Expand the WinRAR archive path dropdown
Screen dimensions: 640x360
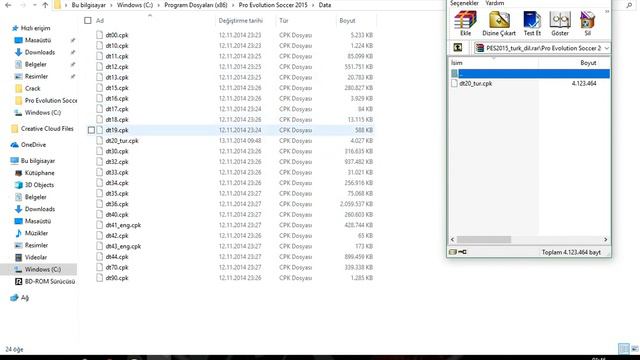[x=607, y=48]
